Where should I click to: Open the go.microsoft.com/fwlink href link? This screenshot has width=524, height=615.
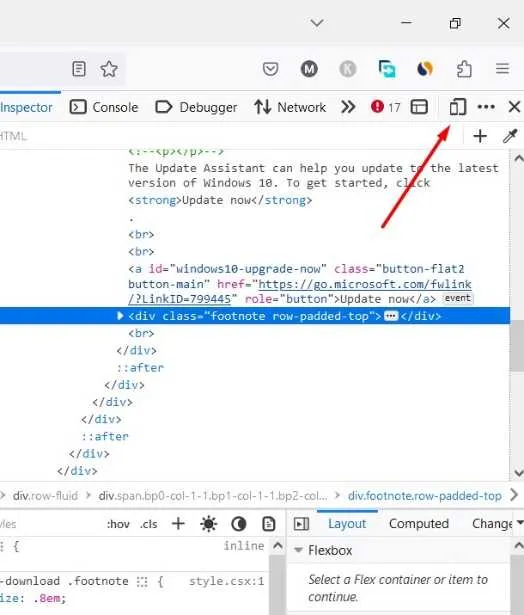click(300, 291)
